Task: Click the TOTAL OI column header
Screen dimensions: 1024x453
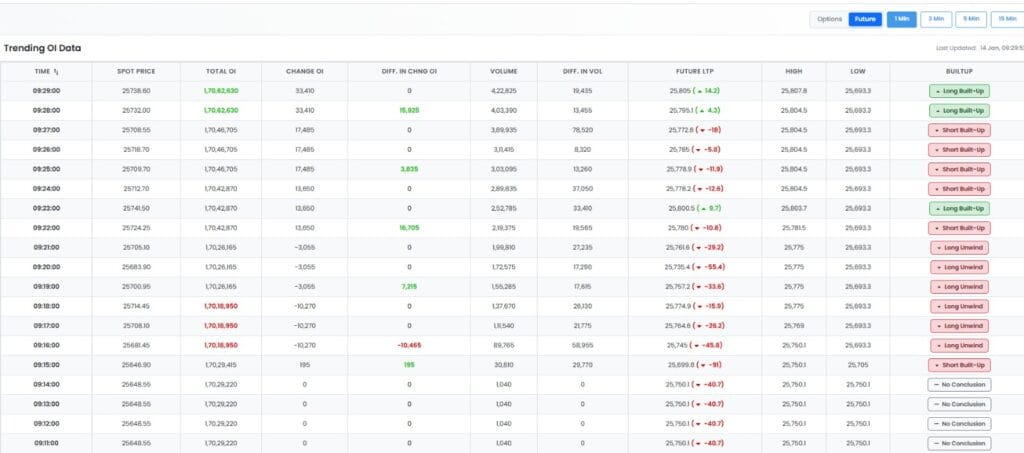Action: [x=220, y=71]
